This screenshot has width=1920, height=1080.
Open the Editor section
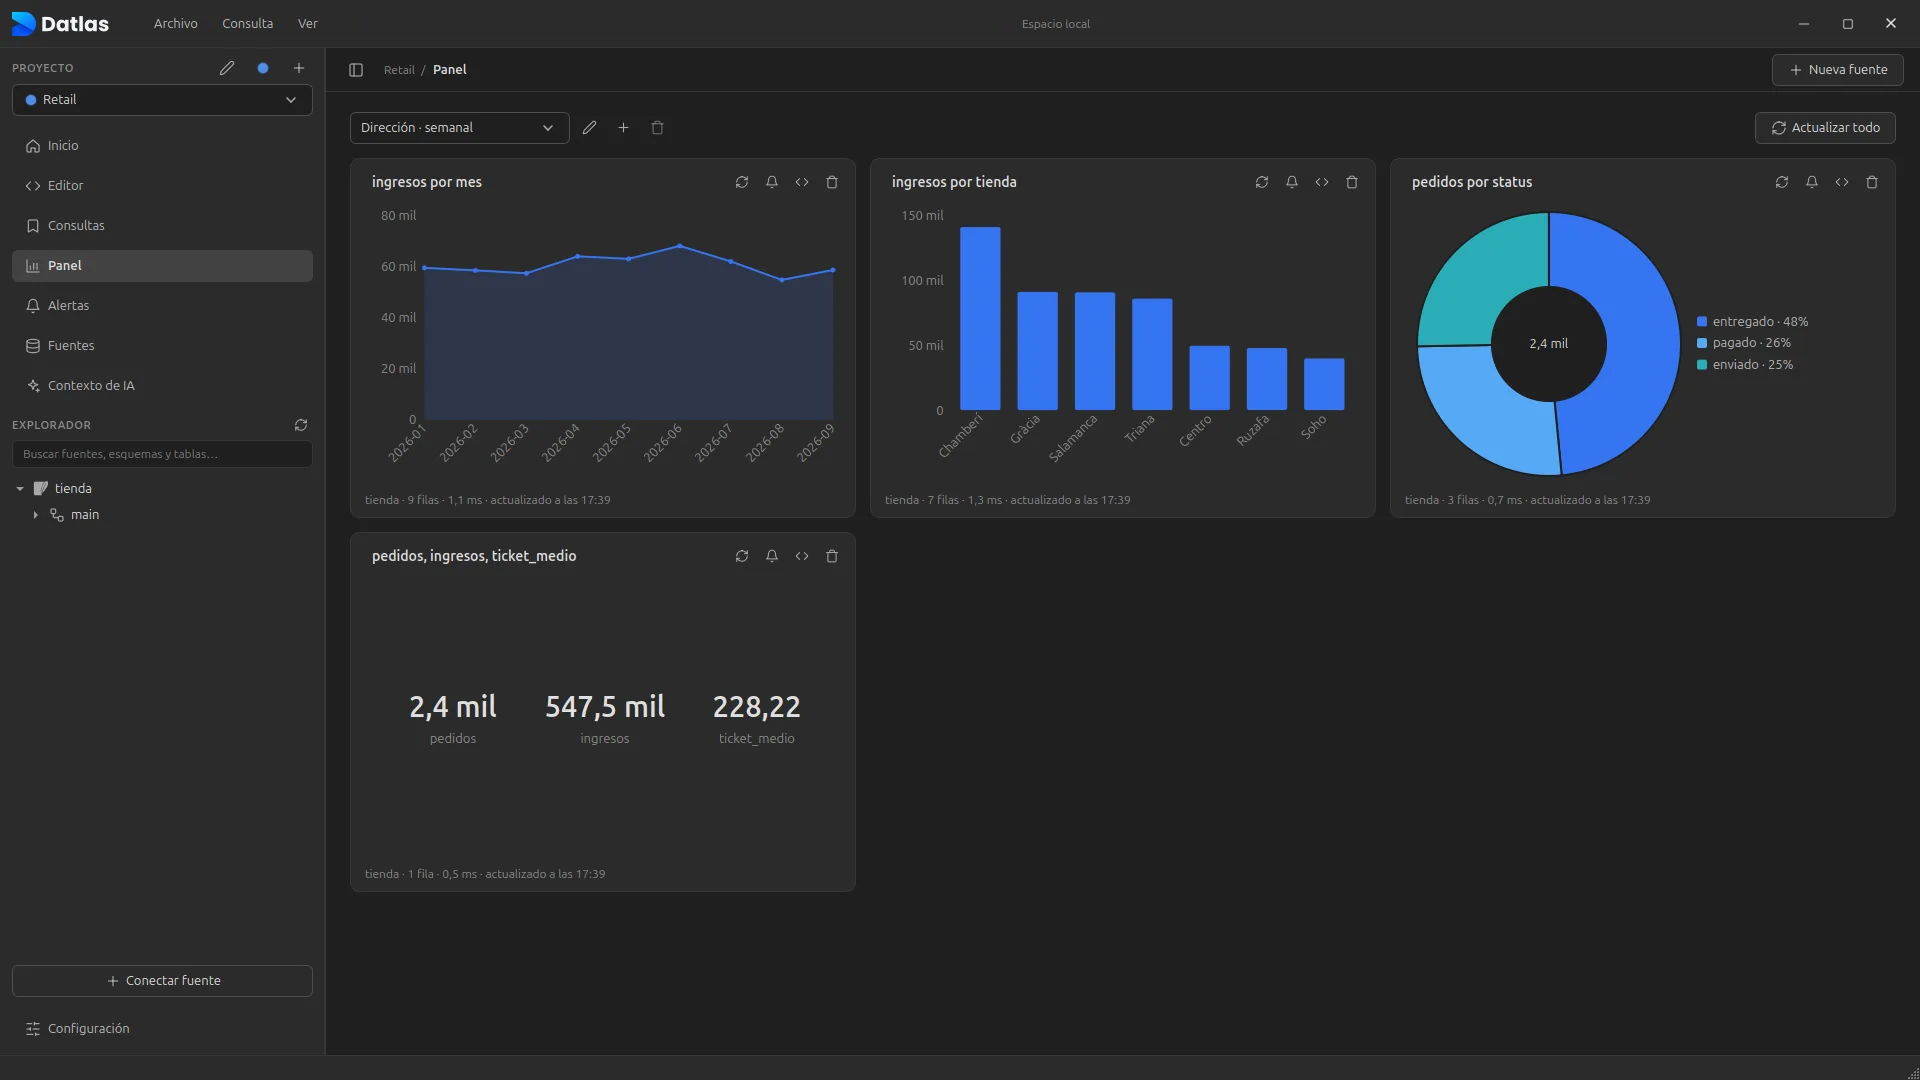point(162,186)
